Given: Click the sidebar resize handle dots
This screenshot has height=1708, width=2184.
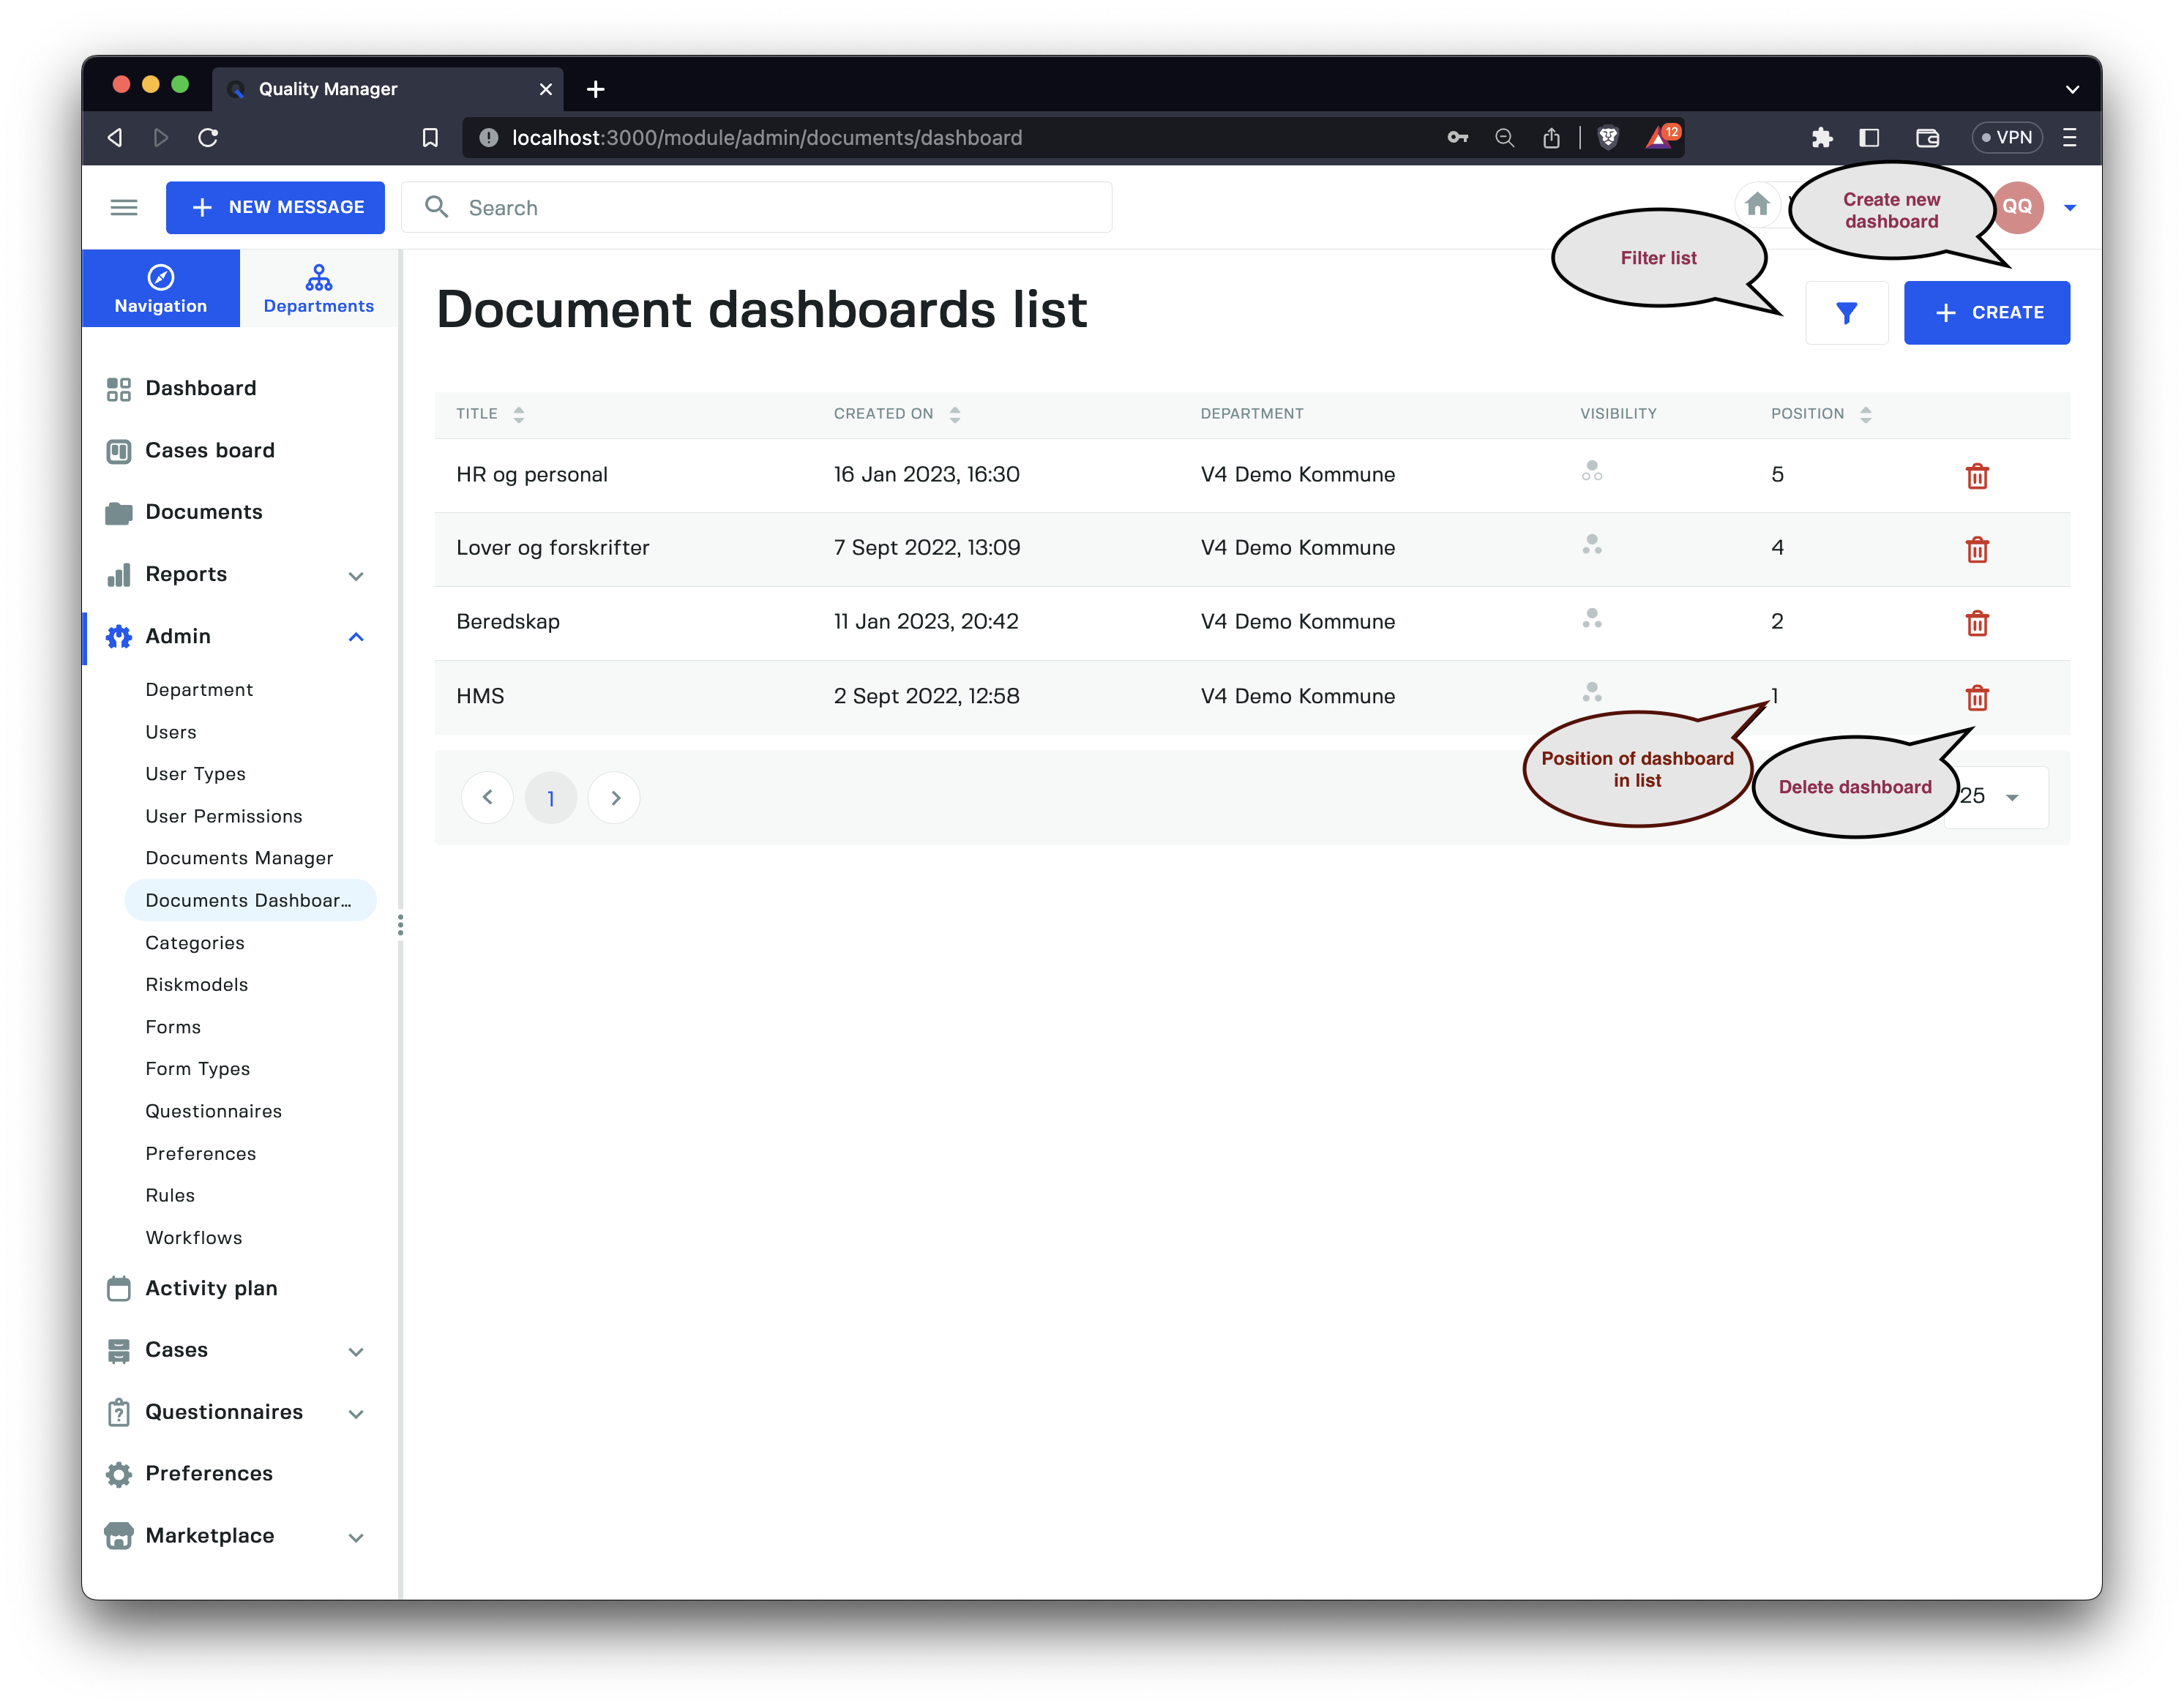Looking at the screenshot, I should tap(401, 925).
